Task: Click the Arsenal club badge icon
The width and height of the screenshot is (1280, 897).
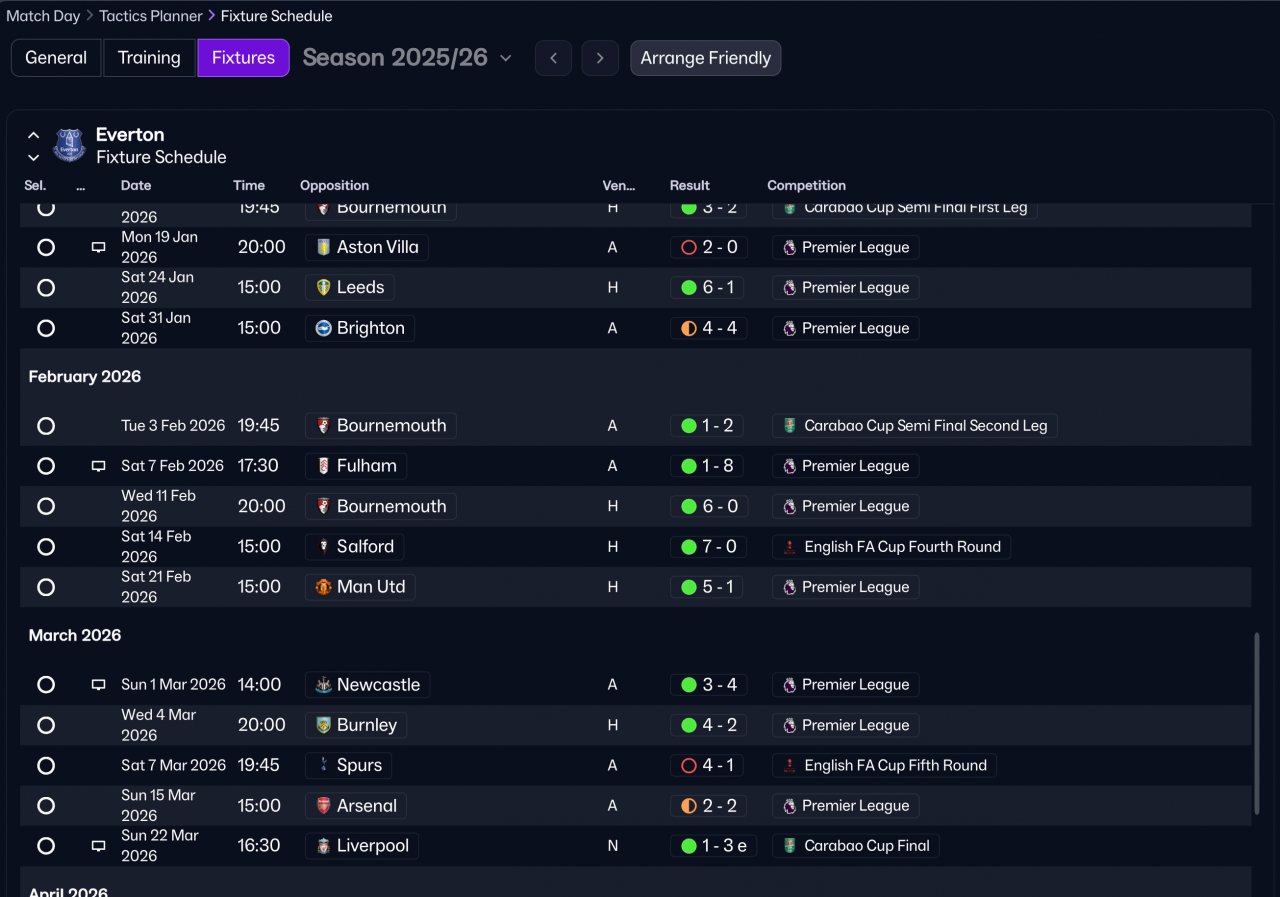Action: 323,806
